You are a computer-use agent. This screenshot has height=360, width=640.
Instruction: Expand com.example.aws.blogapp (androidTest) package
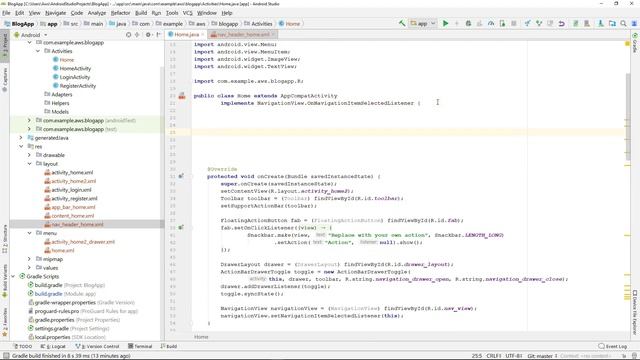click(29, 120)
